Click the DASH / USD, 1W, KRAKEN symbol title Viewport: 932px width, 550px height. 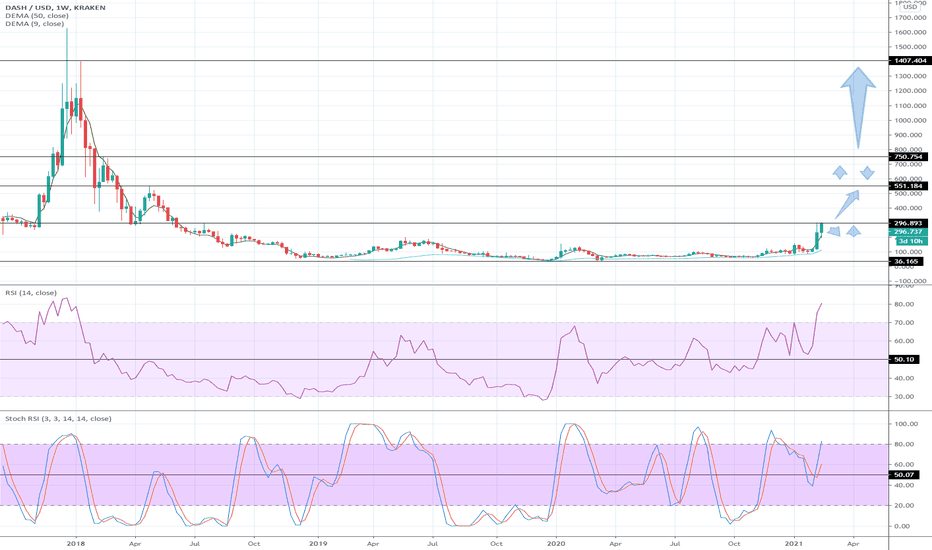55,8
